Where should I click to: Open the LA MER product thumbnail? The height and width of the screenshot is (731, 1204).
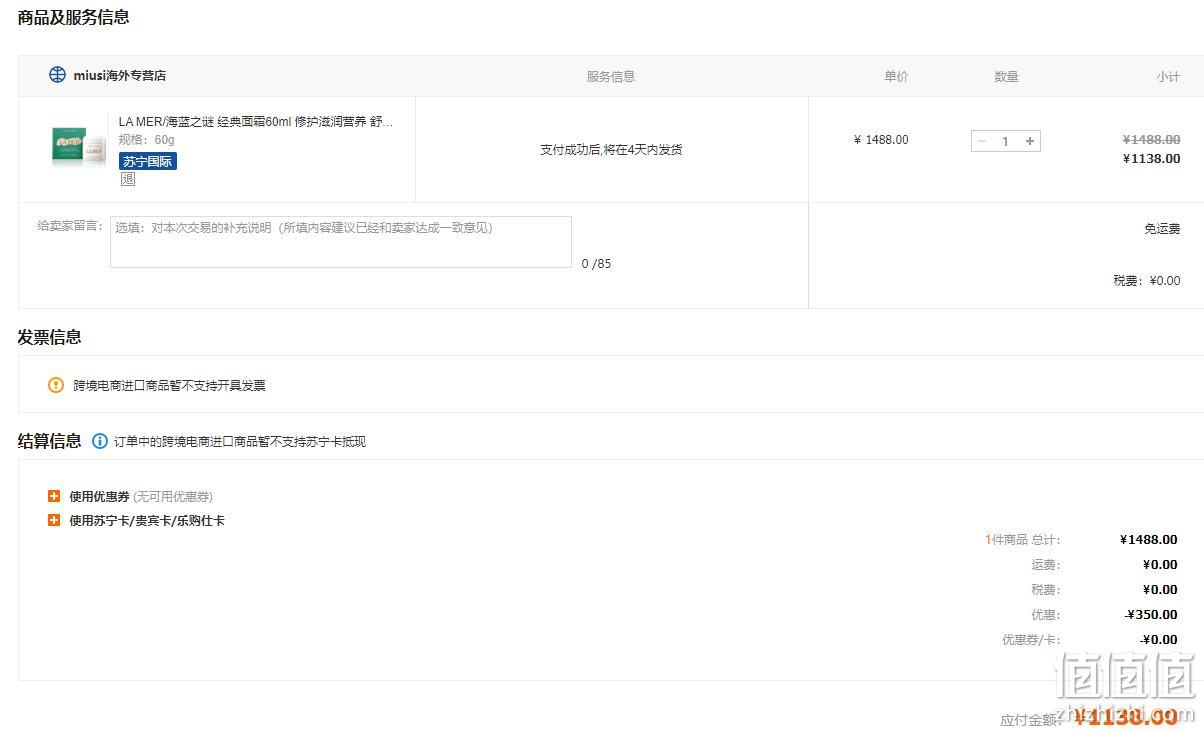79,146
